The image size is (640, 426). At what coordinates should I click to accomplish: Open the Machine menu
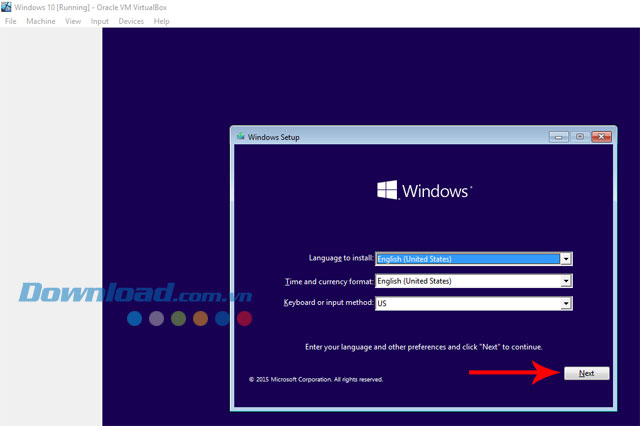[41, 21]
